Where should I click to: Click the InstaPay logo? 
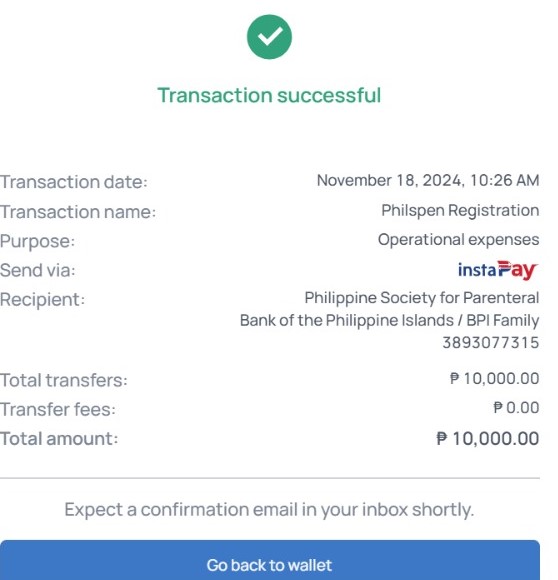tap(498, 270)
